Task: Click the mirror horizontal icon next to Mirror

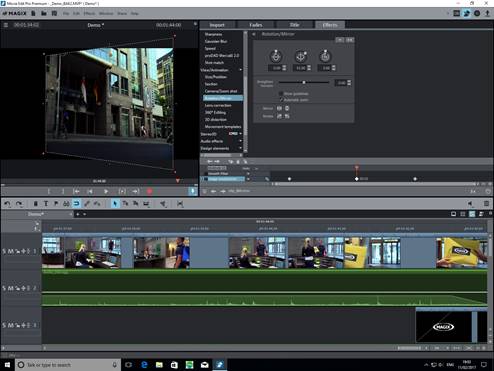Action: (279, 108)
